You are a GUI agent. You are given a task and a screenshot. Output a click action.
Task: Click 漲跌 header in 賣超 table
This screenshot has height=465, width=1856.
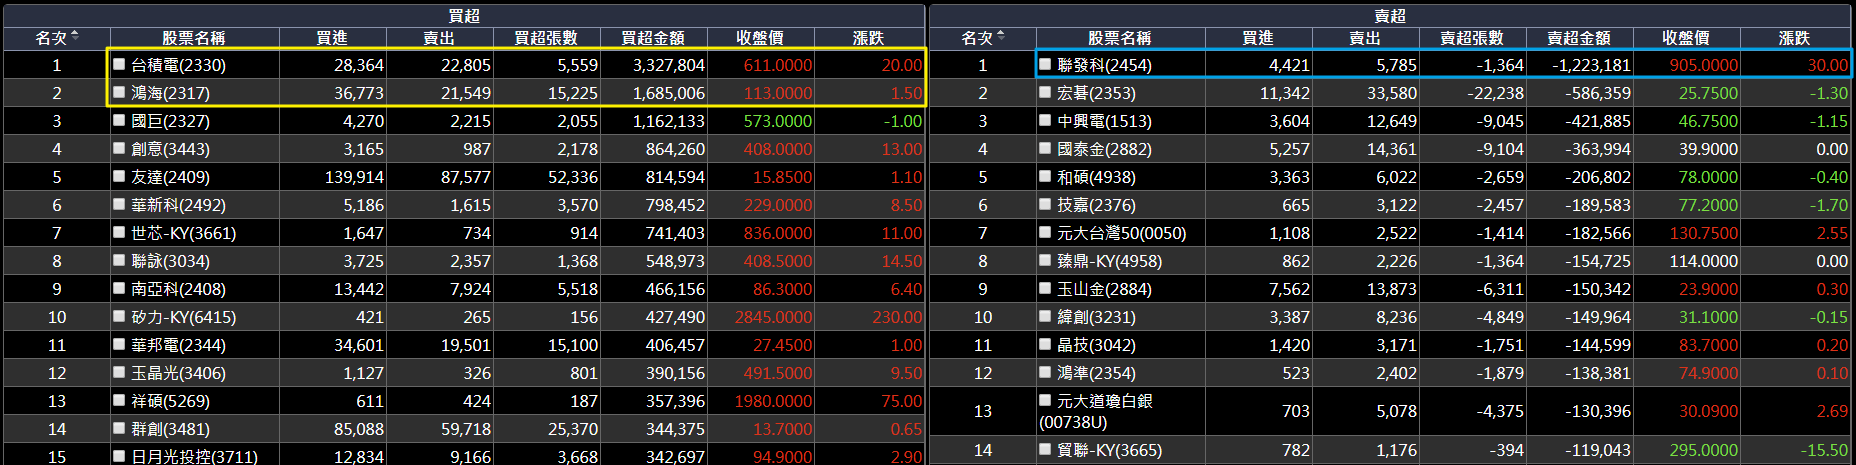[1794, 38]
